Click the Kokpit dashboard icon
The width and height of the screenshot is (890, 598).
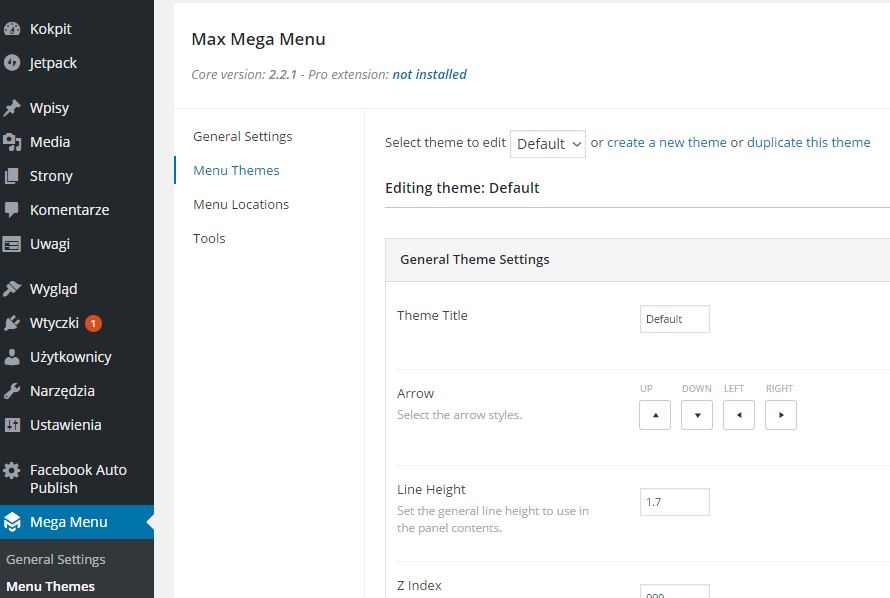click(12, 29)
